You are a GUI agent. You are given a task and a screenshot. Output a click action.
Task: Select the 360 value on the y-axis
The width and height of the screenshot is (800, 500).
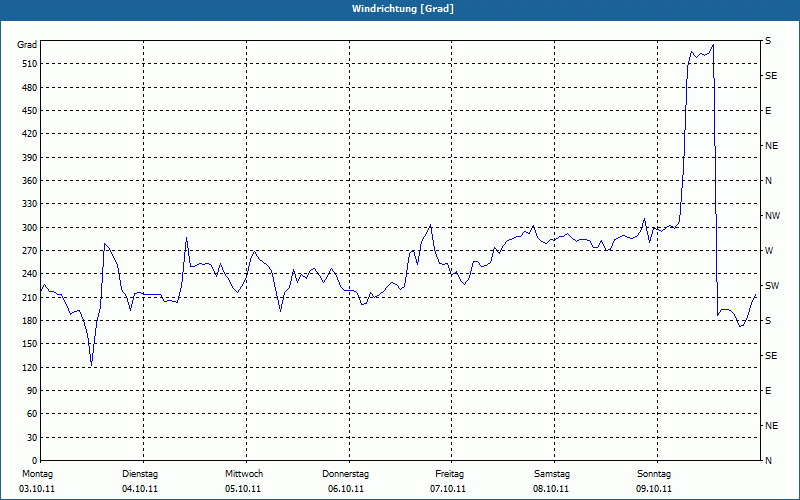29,181
